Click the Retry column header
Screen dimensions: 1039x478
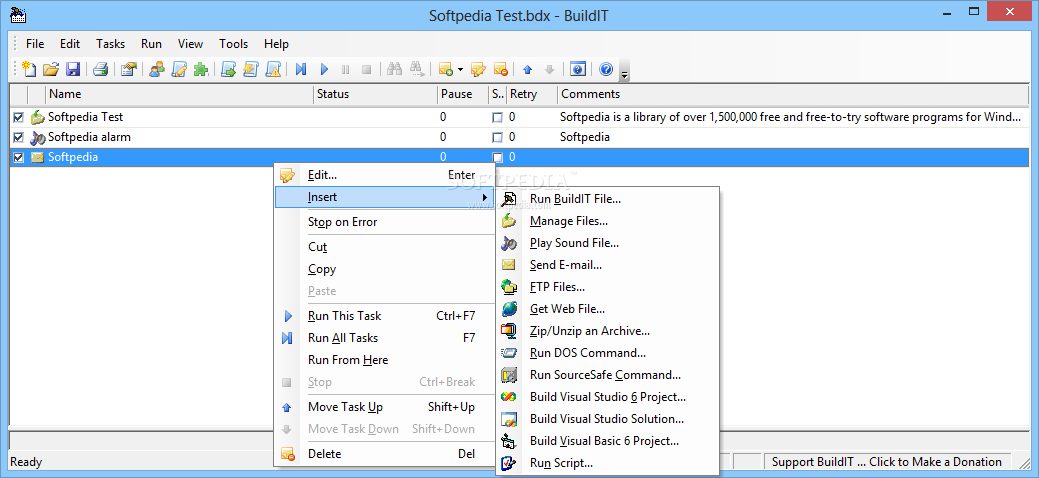coord(531,94)
